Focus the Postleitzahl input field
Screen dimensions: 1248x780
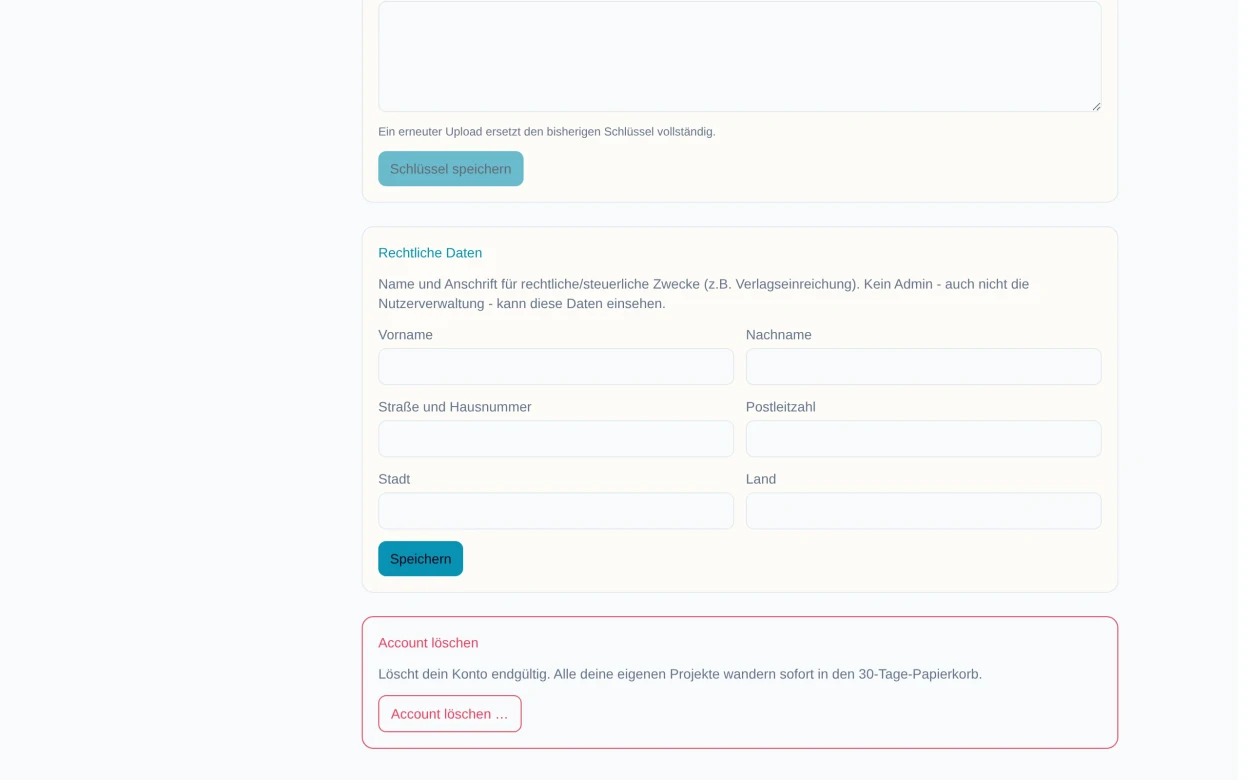[x=923, y=439]
